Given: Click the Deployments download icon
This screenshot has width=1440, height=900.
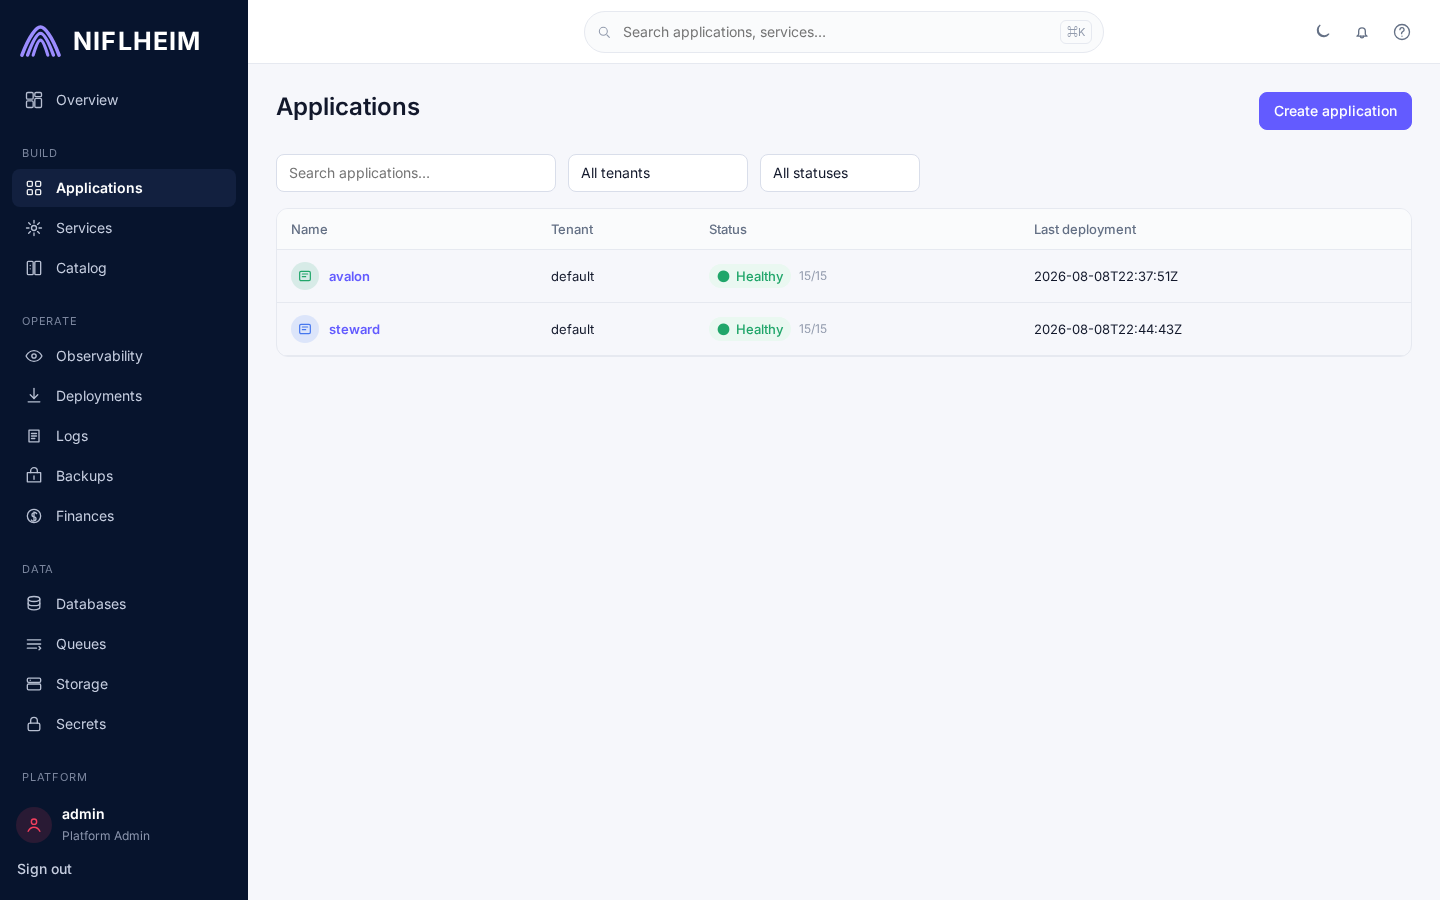Looking at the screenshot, I should [x=34, y=396].
